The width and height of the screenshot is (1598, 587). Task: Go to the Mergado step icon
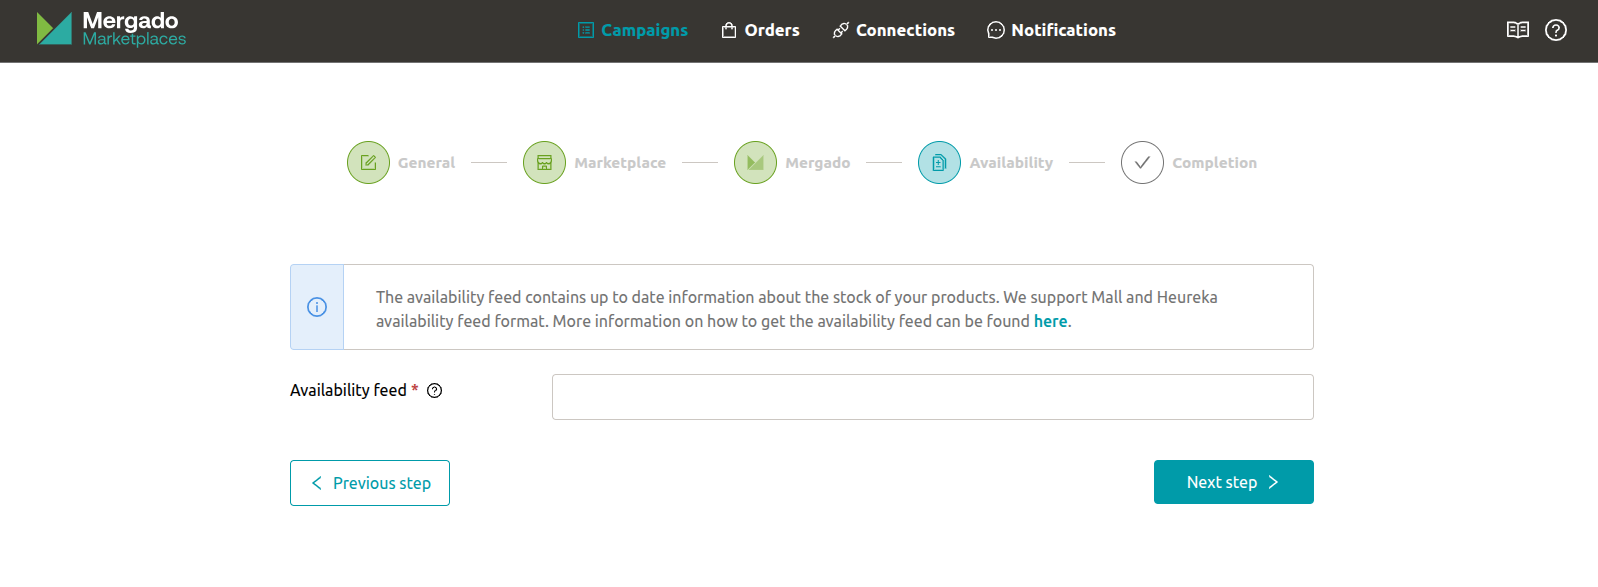[x=755, y=163]
